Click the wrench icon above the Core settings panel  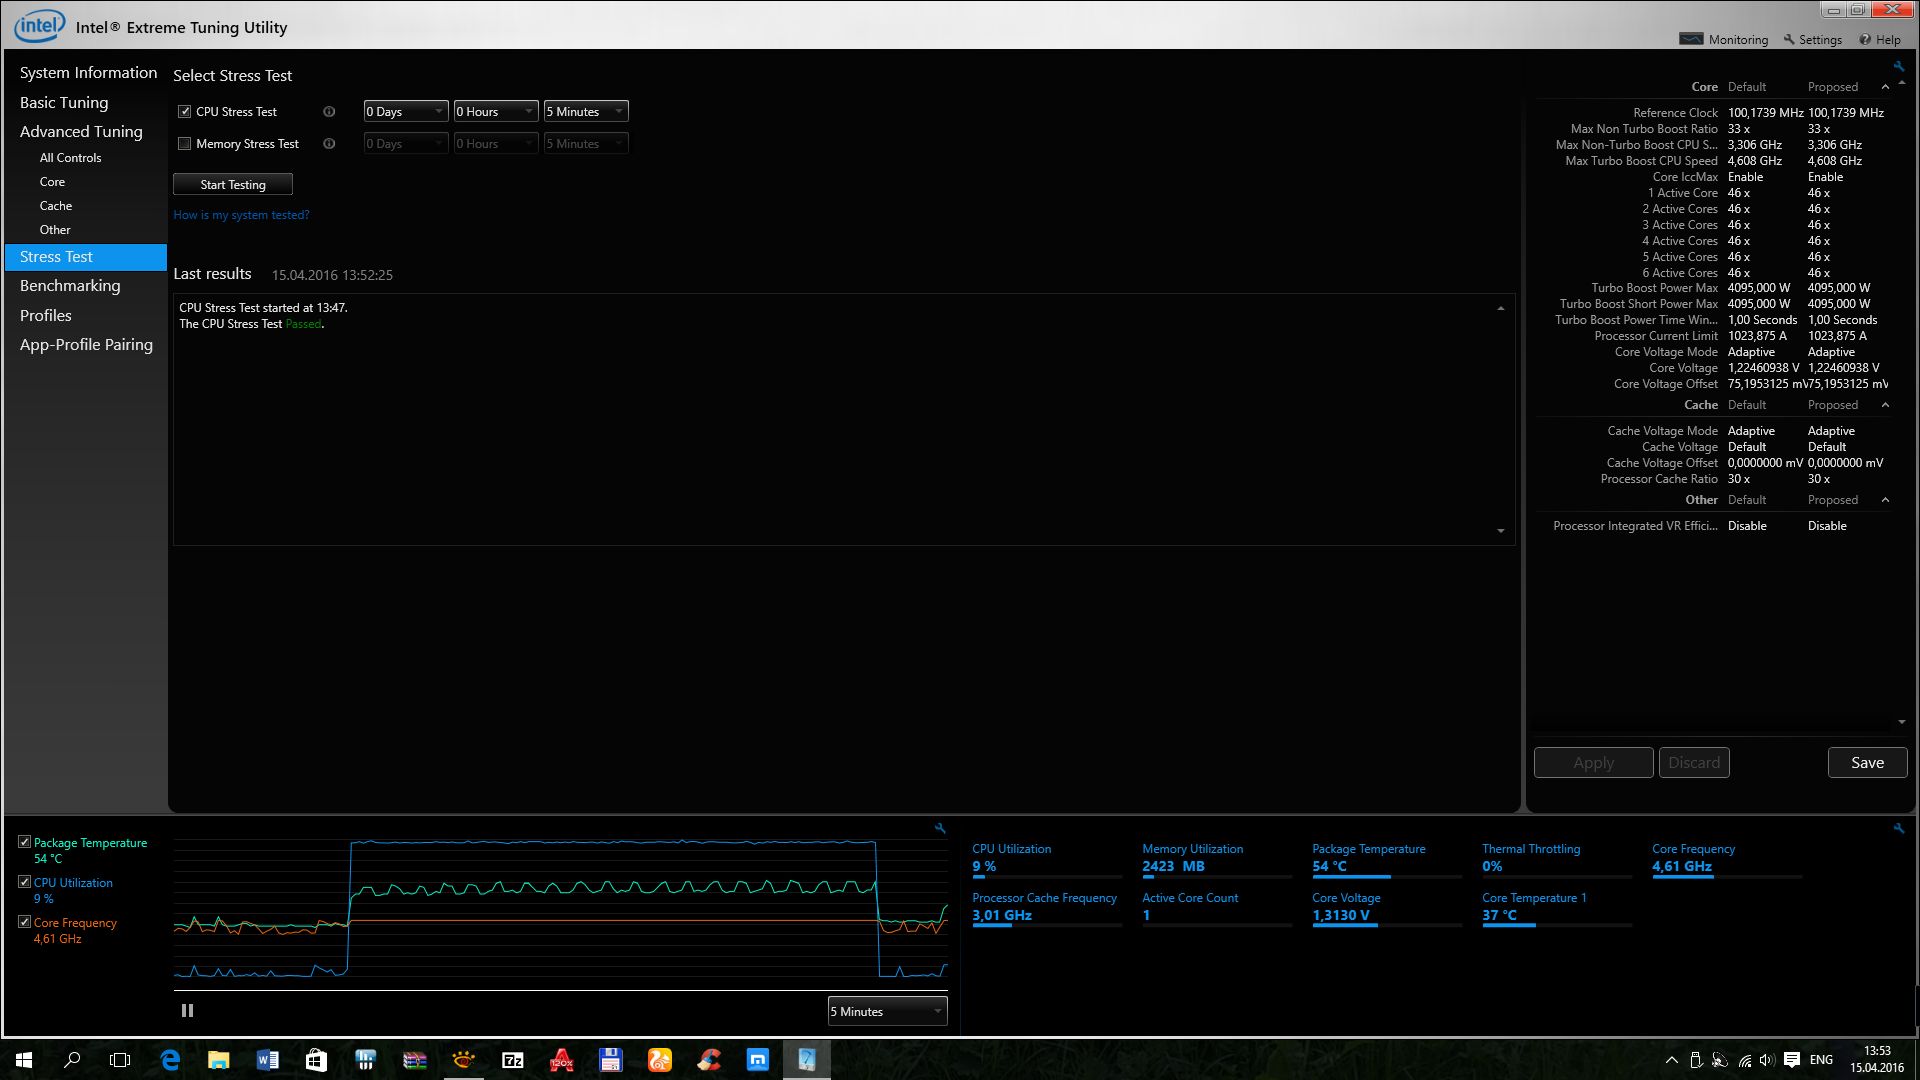(1899, 66)
